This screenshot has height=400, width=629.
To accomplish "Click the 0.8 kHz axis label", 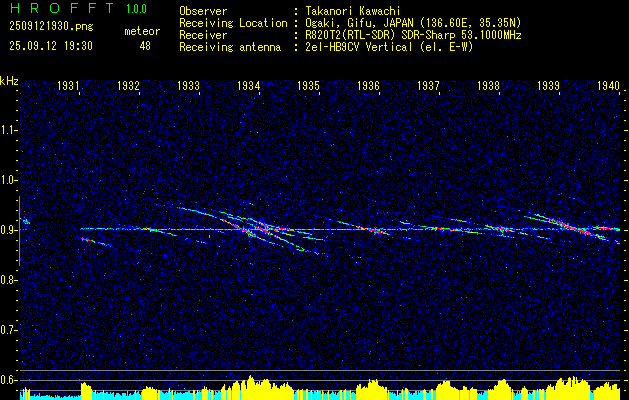I will pos(7,280).
